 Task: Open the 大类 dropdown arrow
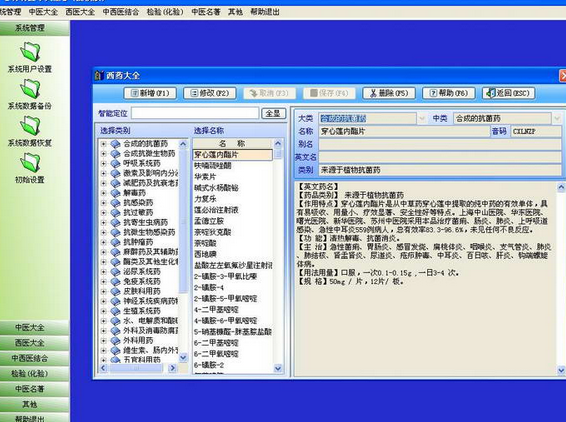click(422, 118)
